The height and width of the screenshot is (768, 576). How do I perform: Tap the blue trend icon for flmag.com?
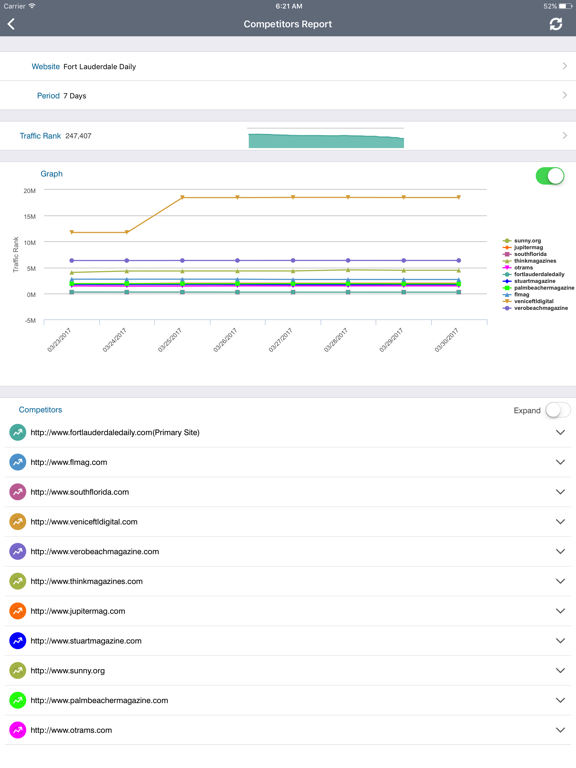(18, 462)
